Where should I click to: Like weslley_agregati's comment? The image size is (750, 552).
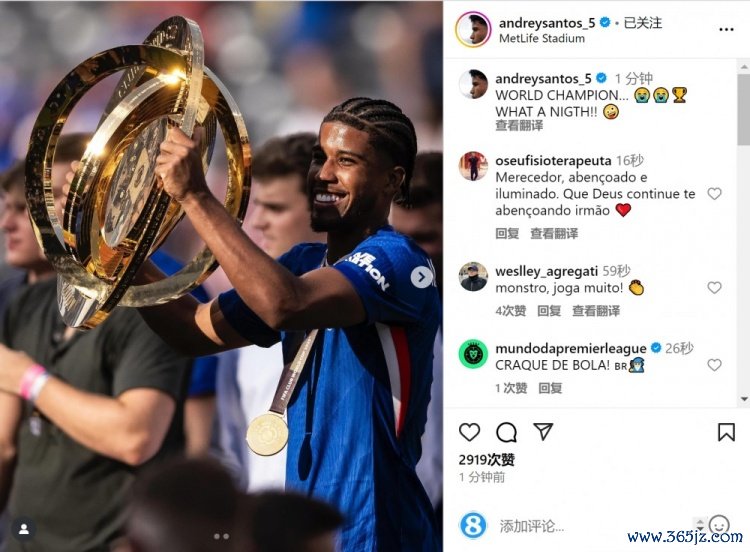coord(714,287)
